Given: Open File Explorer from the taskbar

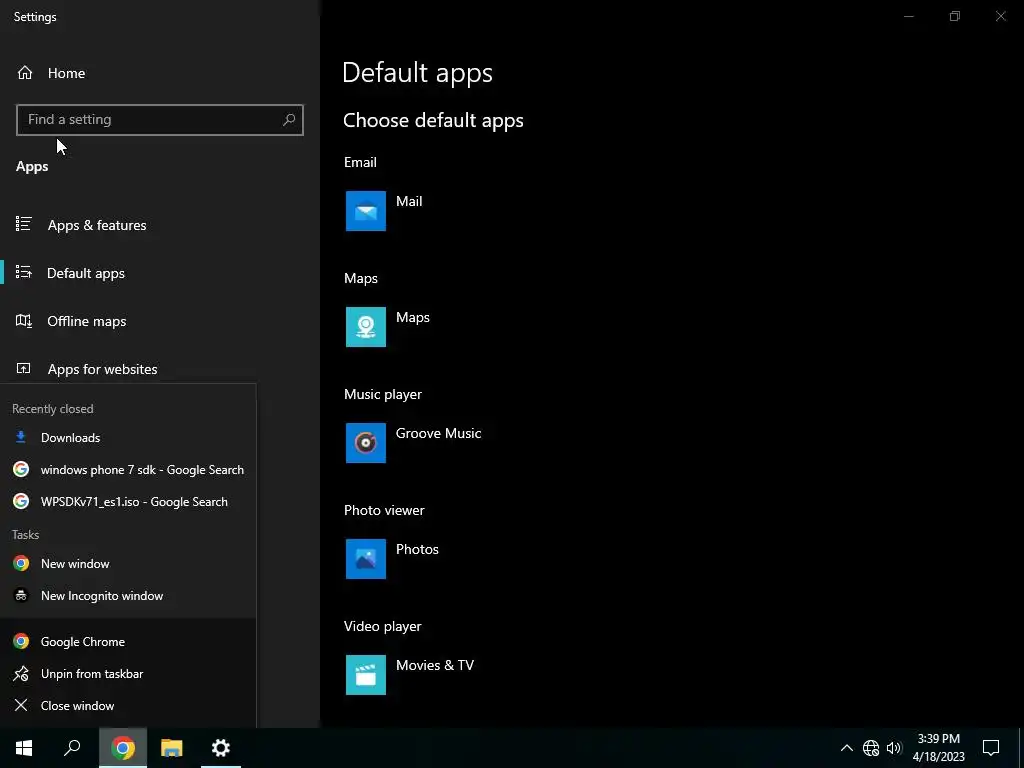Looking at the screenshot, I should tap(172, 748).
